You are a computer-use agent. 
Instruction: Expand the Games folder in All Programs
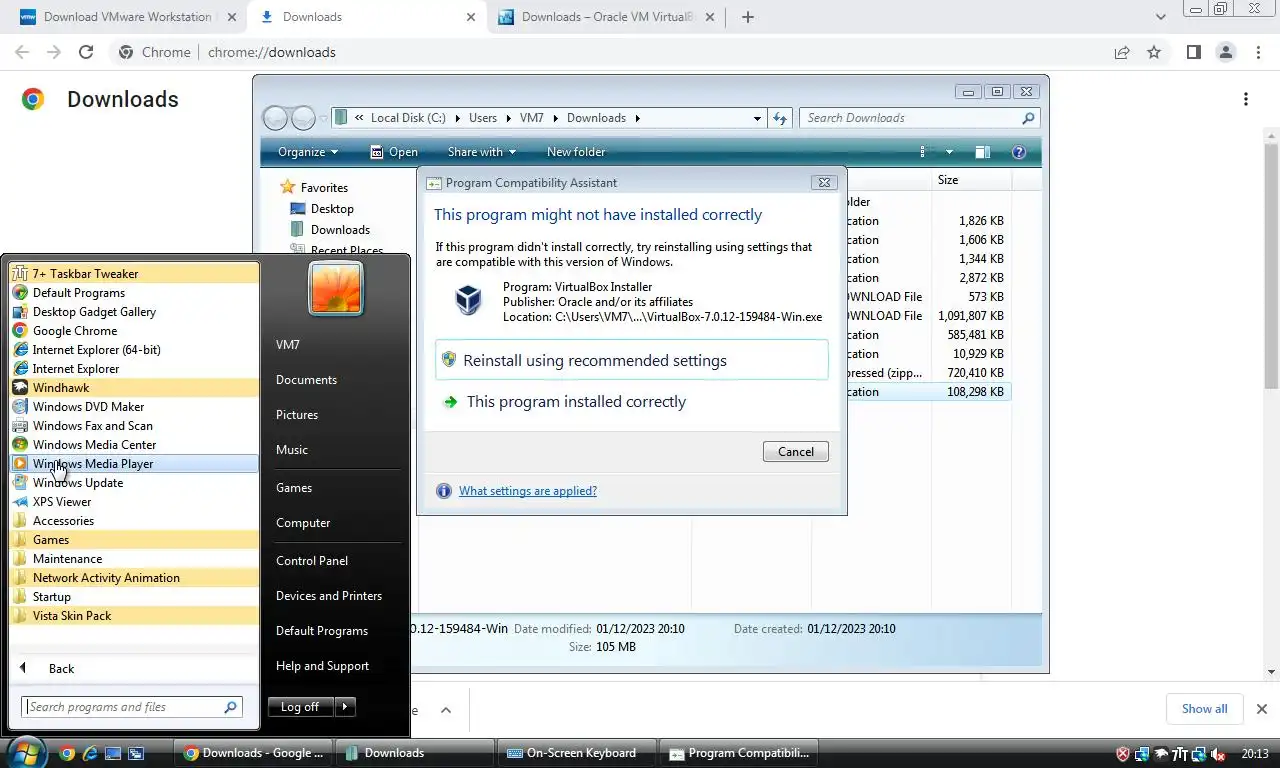click(x=134, y=539)
